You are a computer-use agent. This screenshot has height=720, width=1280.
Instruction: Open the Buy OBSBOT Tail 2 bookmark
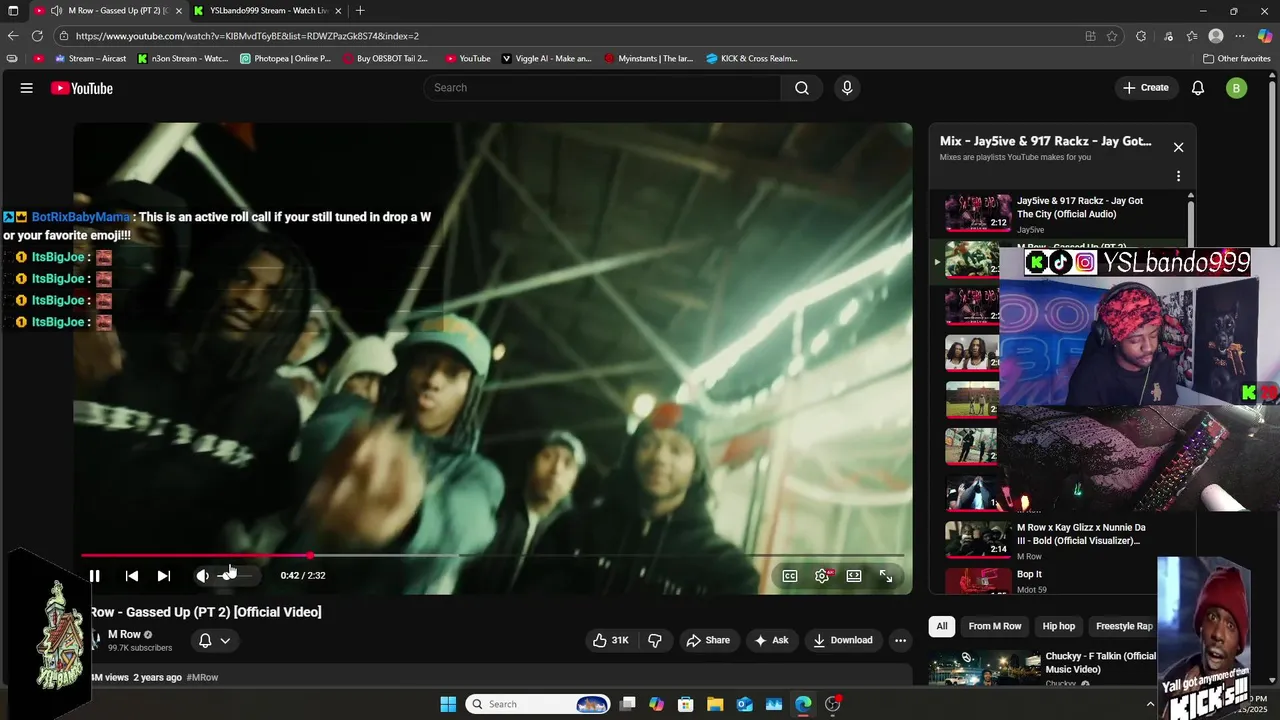pyautogui.click(x=385, y=58)
